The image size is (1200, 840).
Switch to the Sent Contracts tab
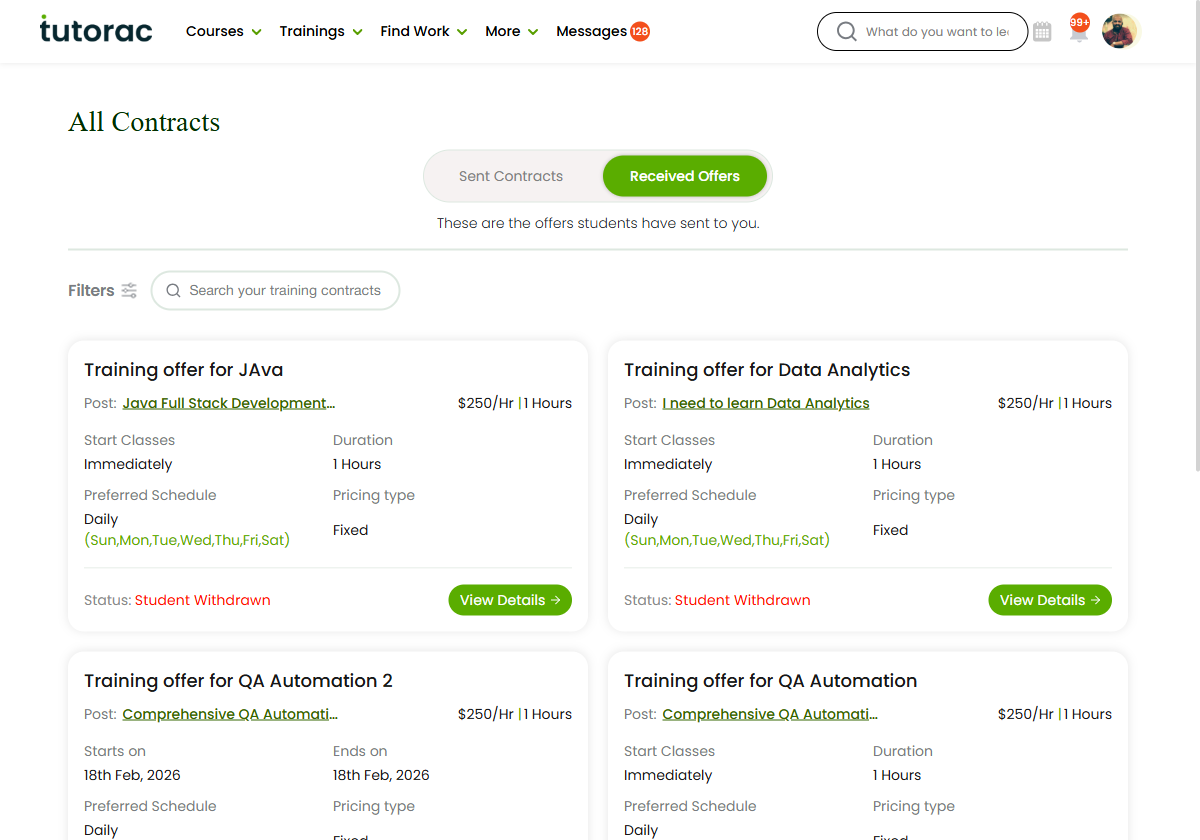tap(511, 176)
